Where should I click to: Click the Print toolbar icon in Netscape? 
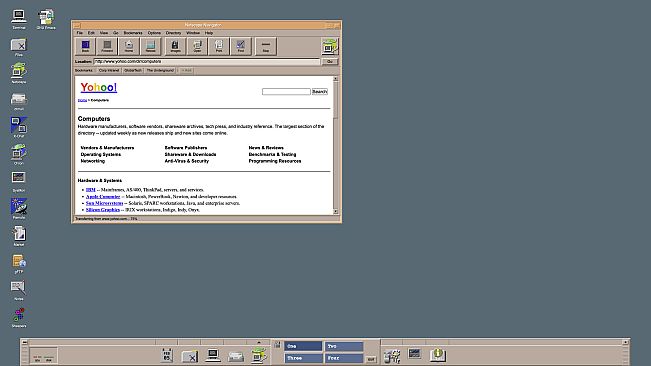pyautogui.click(x=219, y=46)
